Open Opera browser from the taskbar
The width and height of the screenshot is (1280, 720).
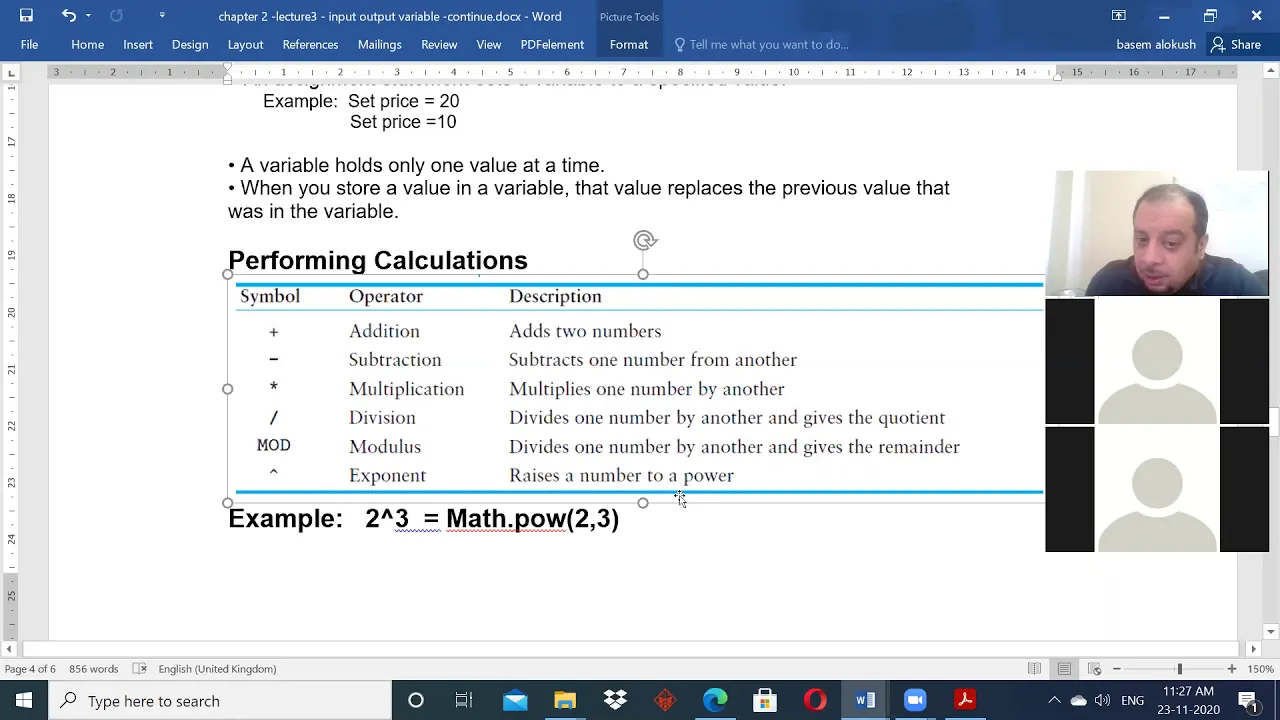point(815,700)
